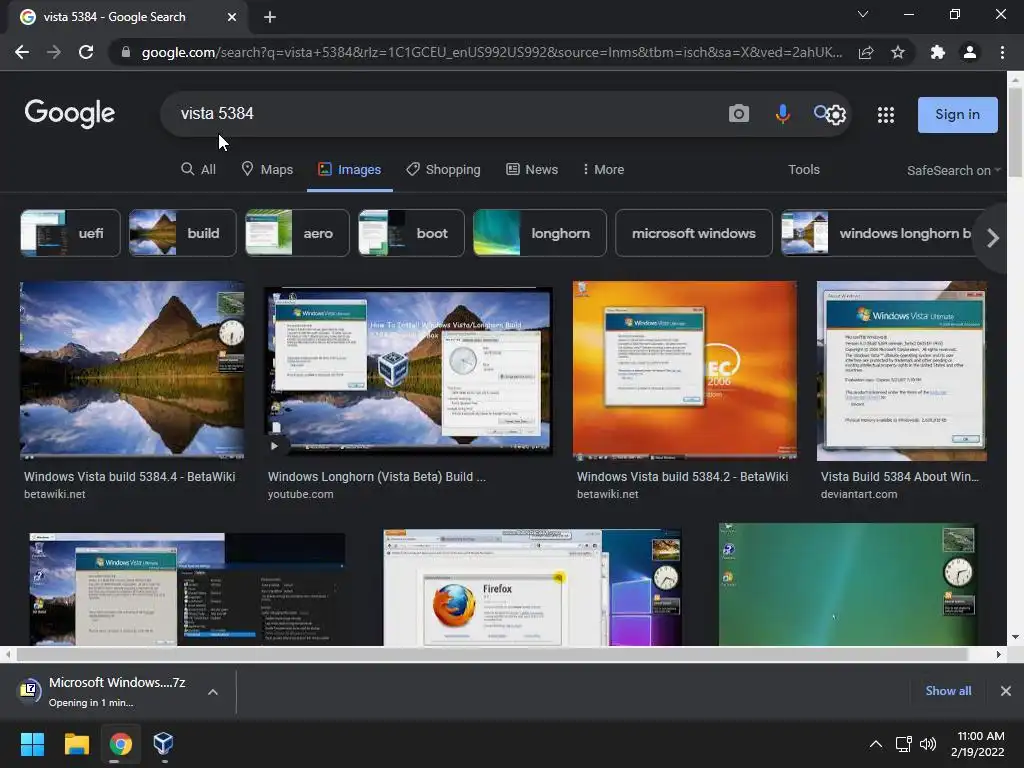Open Google quick settings gear icon
Viewport: 1024px width, 768px height.
click(x=836, y=115)
